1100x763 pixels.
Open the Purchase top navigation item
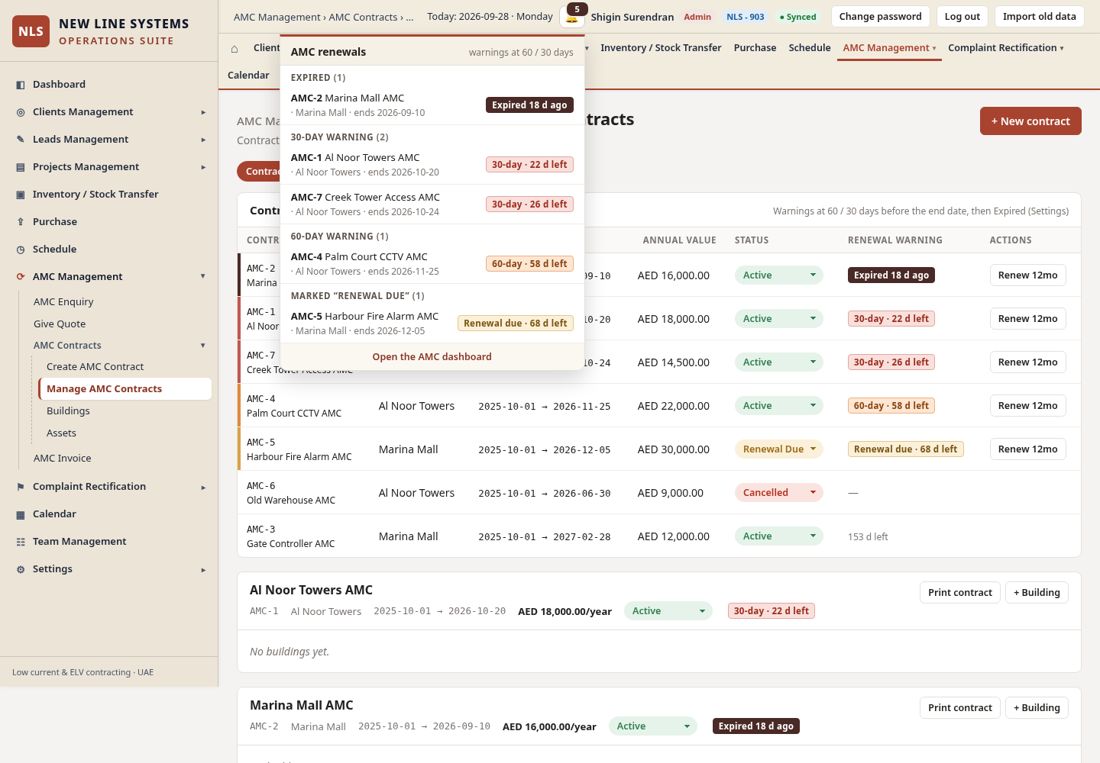(755, 48)
